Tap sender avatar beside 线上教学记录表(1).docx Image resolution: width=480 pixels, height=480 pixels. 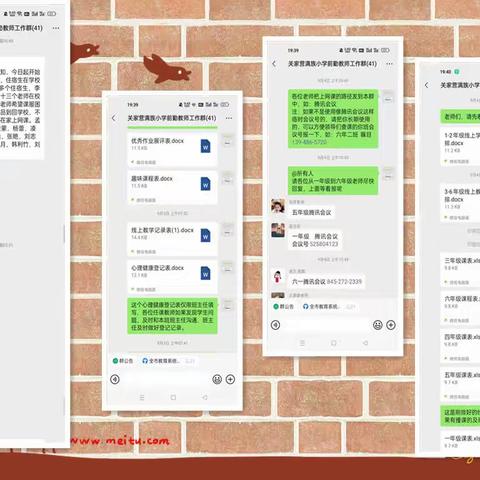tap(228, 229)
